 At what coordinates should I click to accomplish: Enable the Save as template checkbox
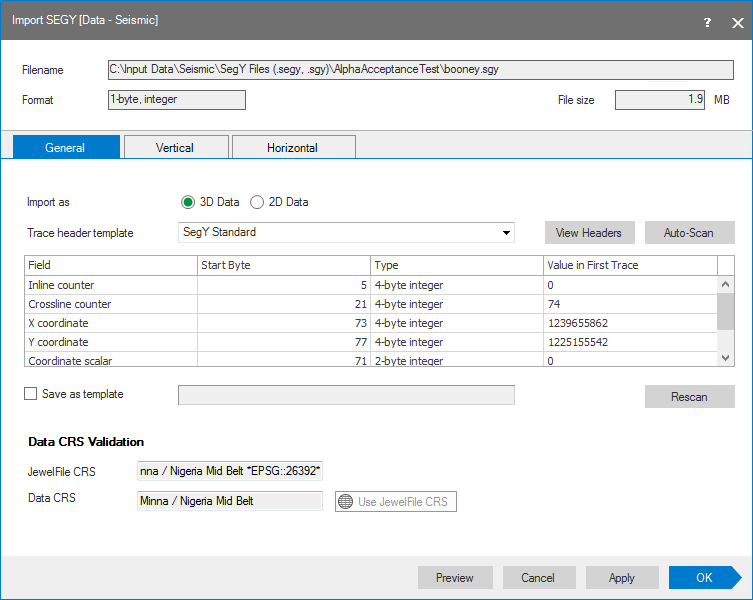click(31, 394)
